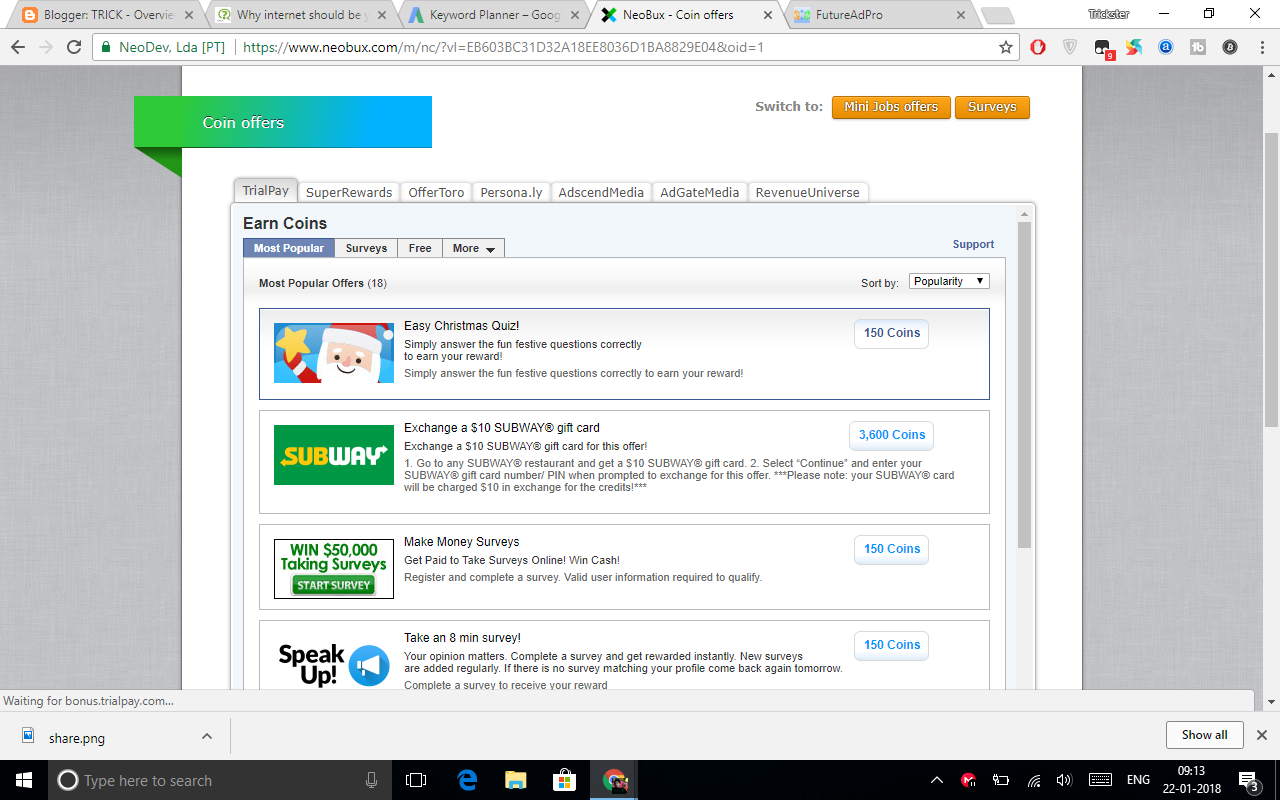Claim 150 Coins for Make Money Surveys
Image resolution: width=1280 pixels, height=800 pixels.
(x=891, y=549)
